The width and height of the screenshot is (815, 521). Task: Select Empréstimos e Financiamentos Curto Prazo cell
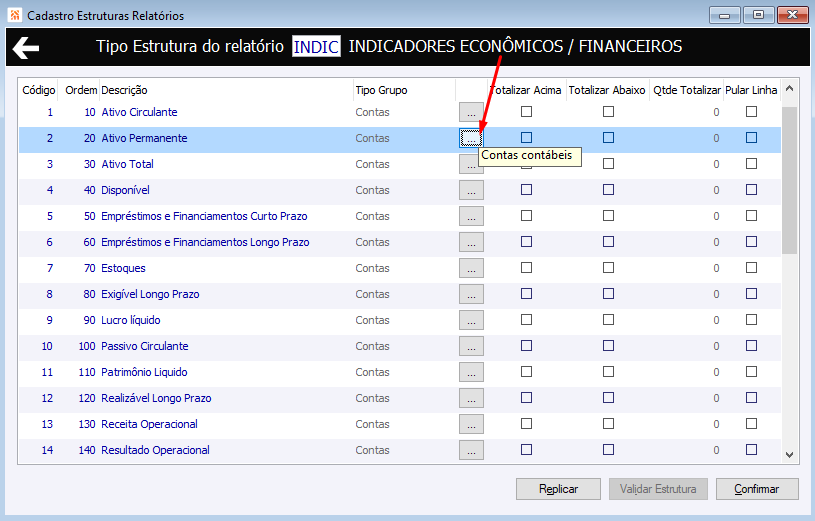coord(204,216)
